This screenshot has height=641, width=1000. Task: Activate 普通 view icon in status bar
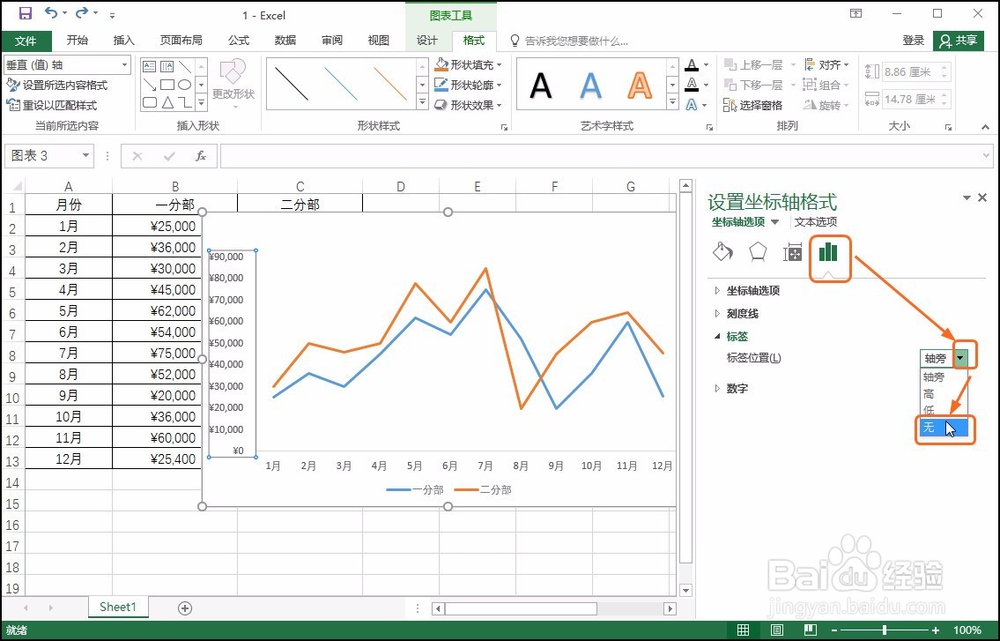coord(742,631)
